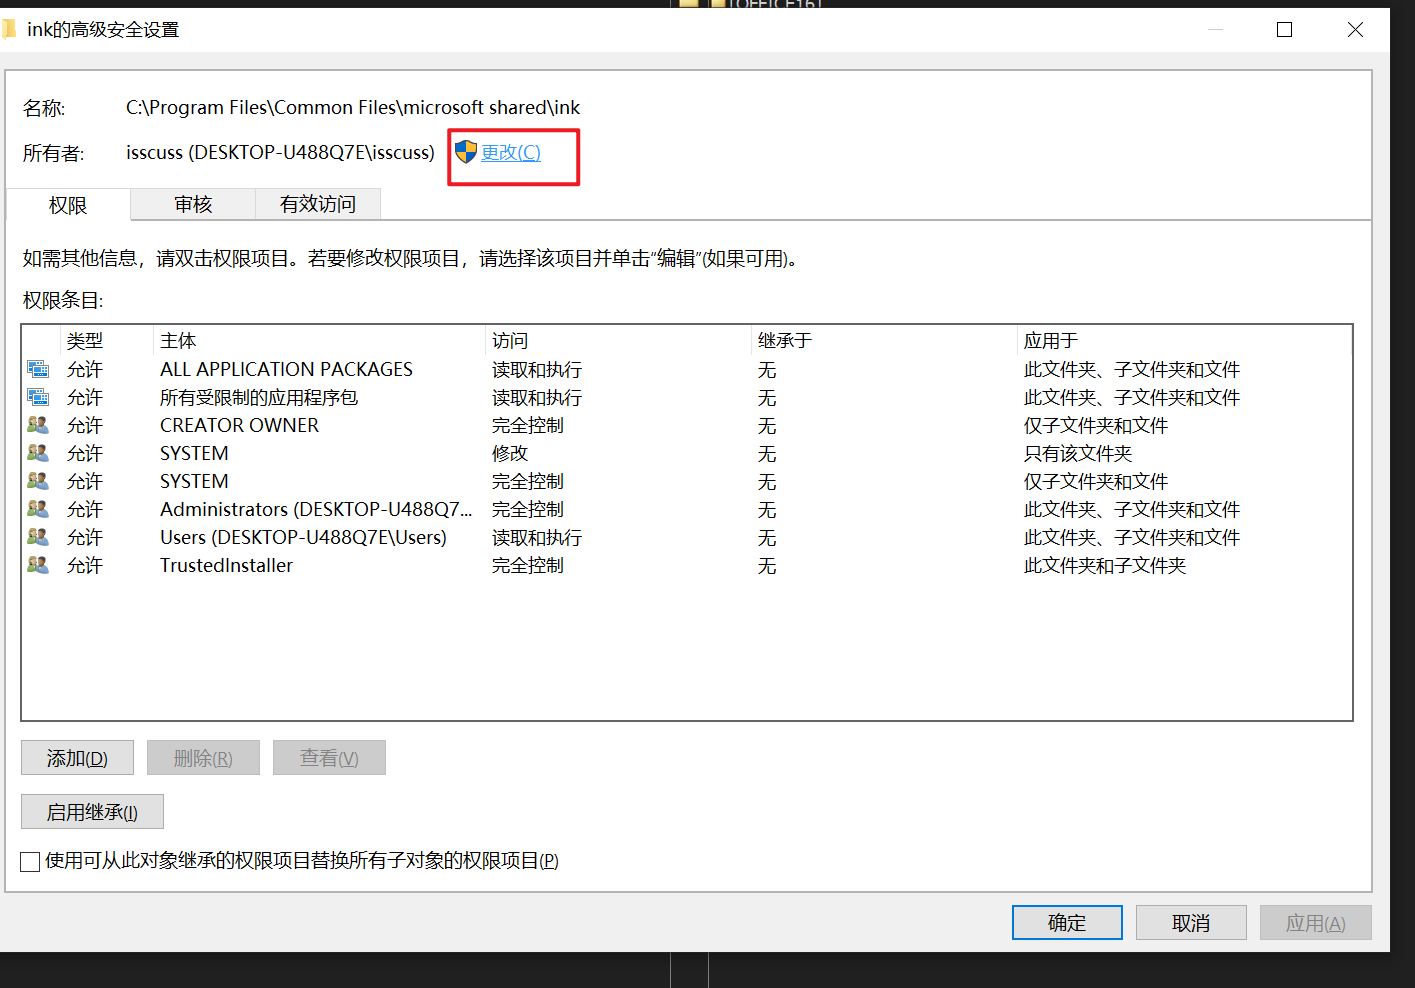This screenshot has height=988, width=1415.
Task: Select the 权限 tab
Action: coord(68,206)
